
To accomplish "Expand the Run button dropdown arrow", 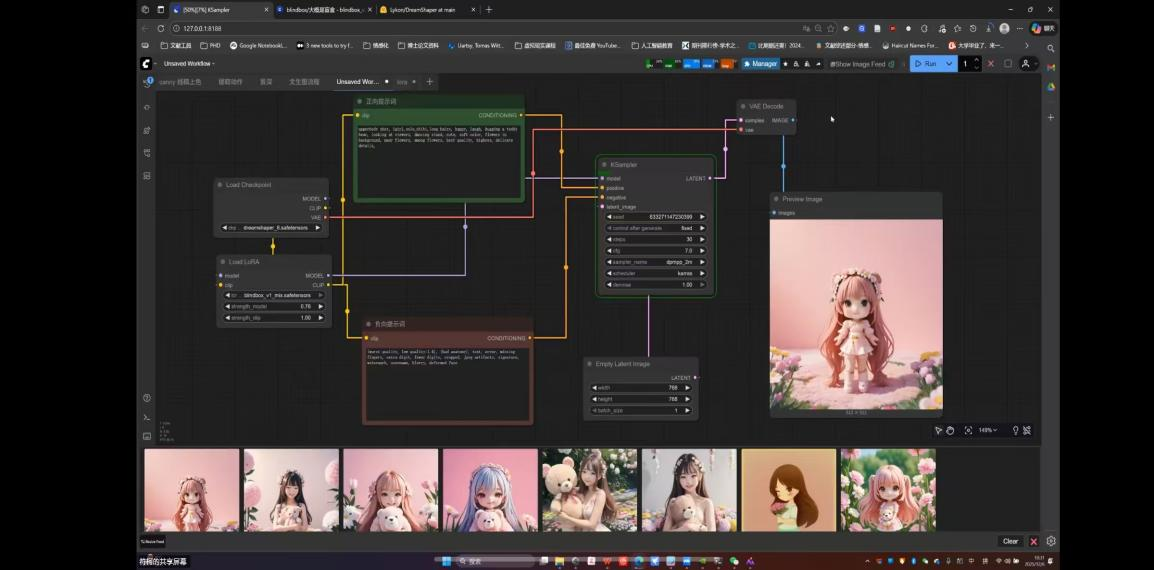I will point(949,63).
